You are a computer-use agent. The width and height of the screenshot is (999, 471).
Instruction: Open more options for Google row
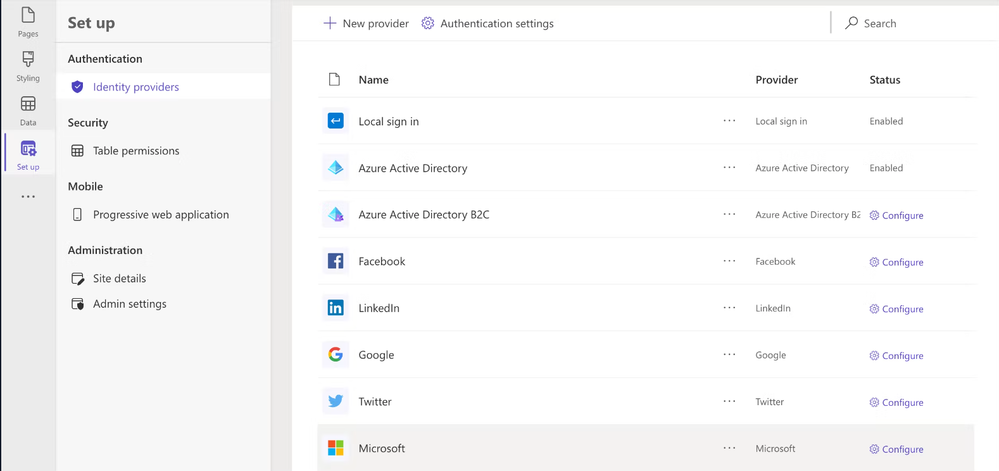coord(729,355)
